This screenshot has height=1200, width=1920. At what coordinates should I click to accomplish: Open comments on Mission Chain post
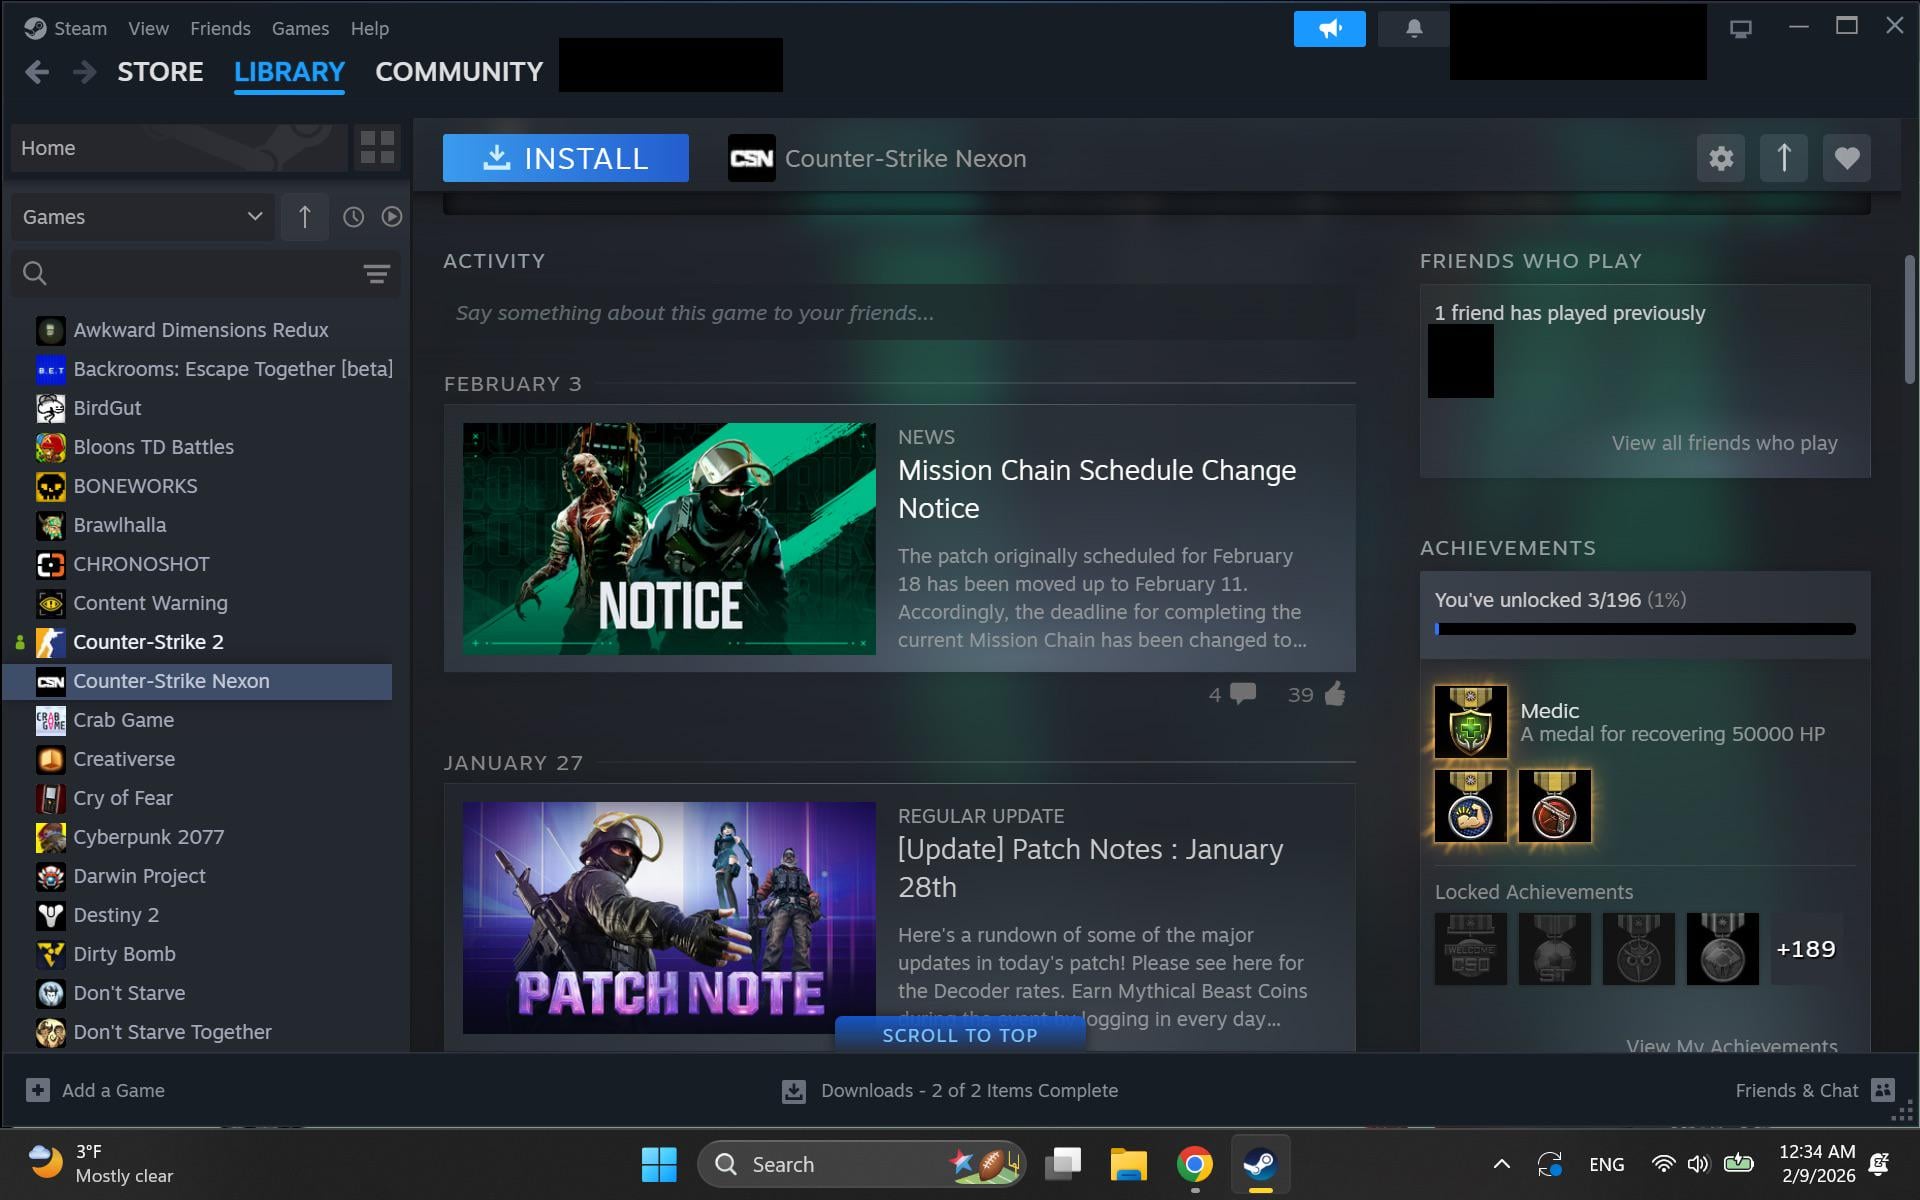pyautogui.click(x=1242, y=694)
